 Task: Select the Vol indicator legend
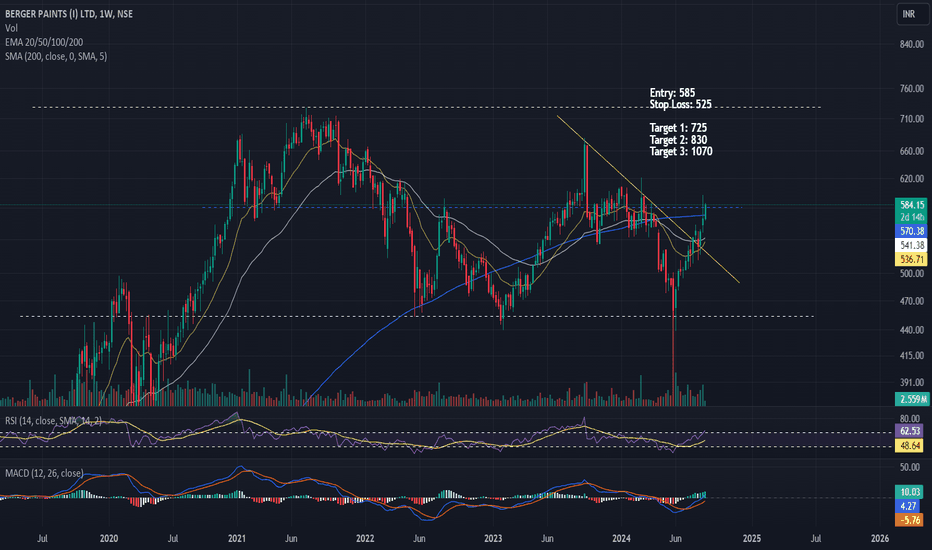11,28
